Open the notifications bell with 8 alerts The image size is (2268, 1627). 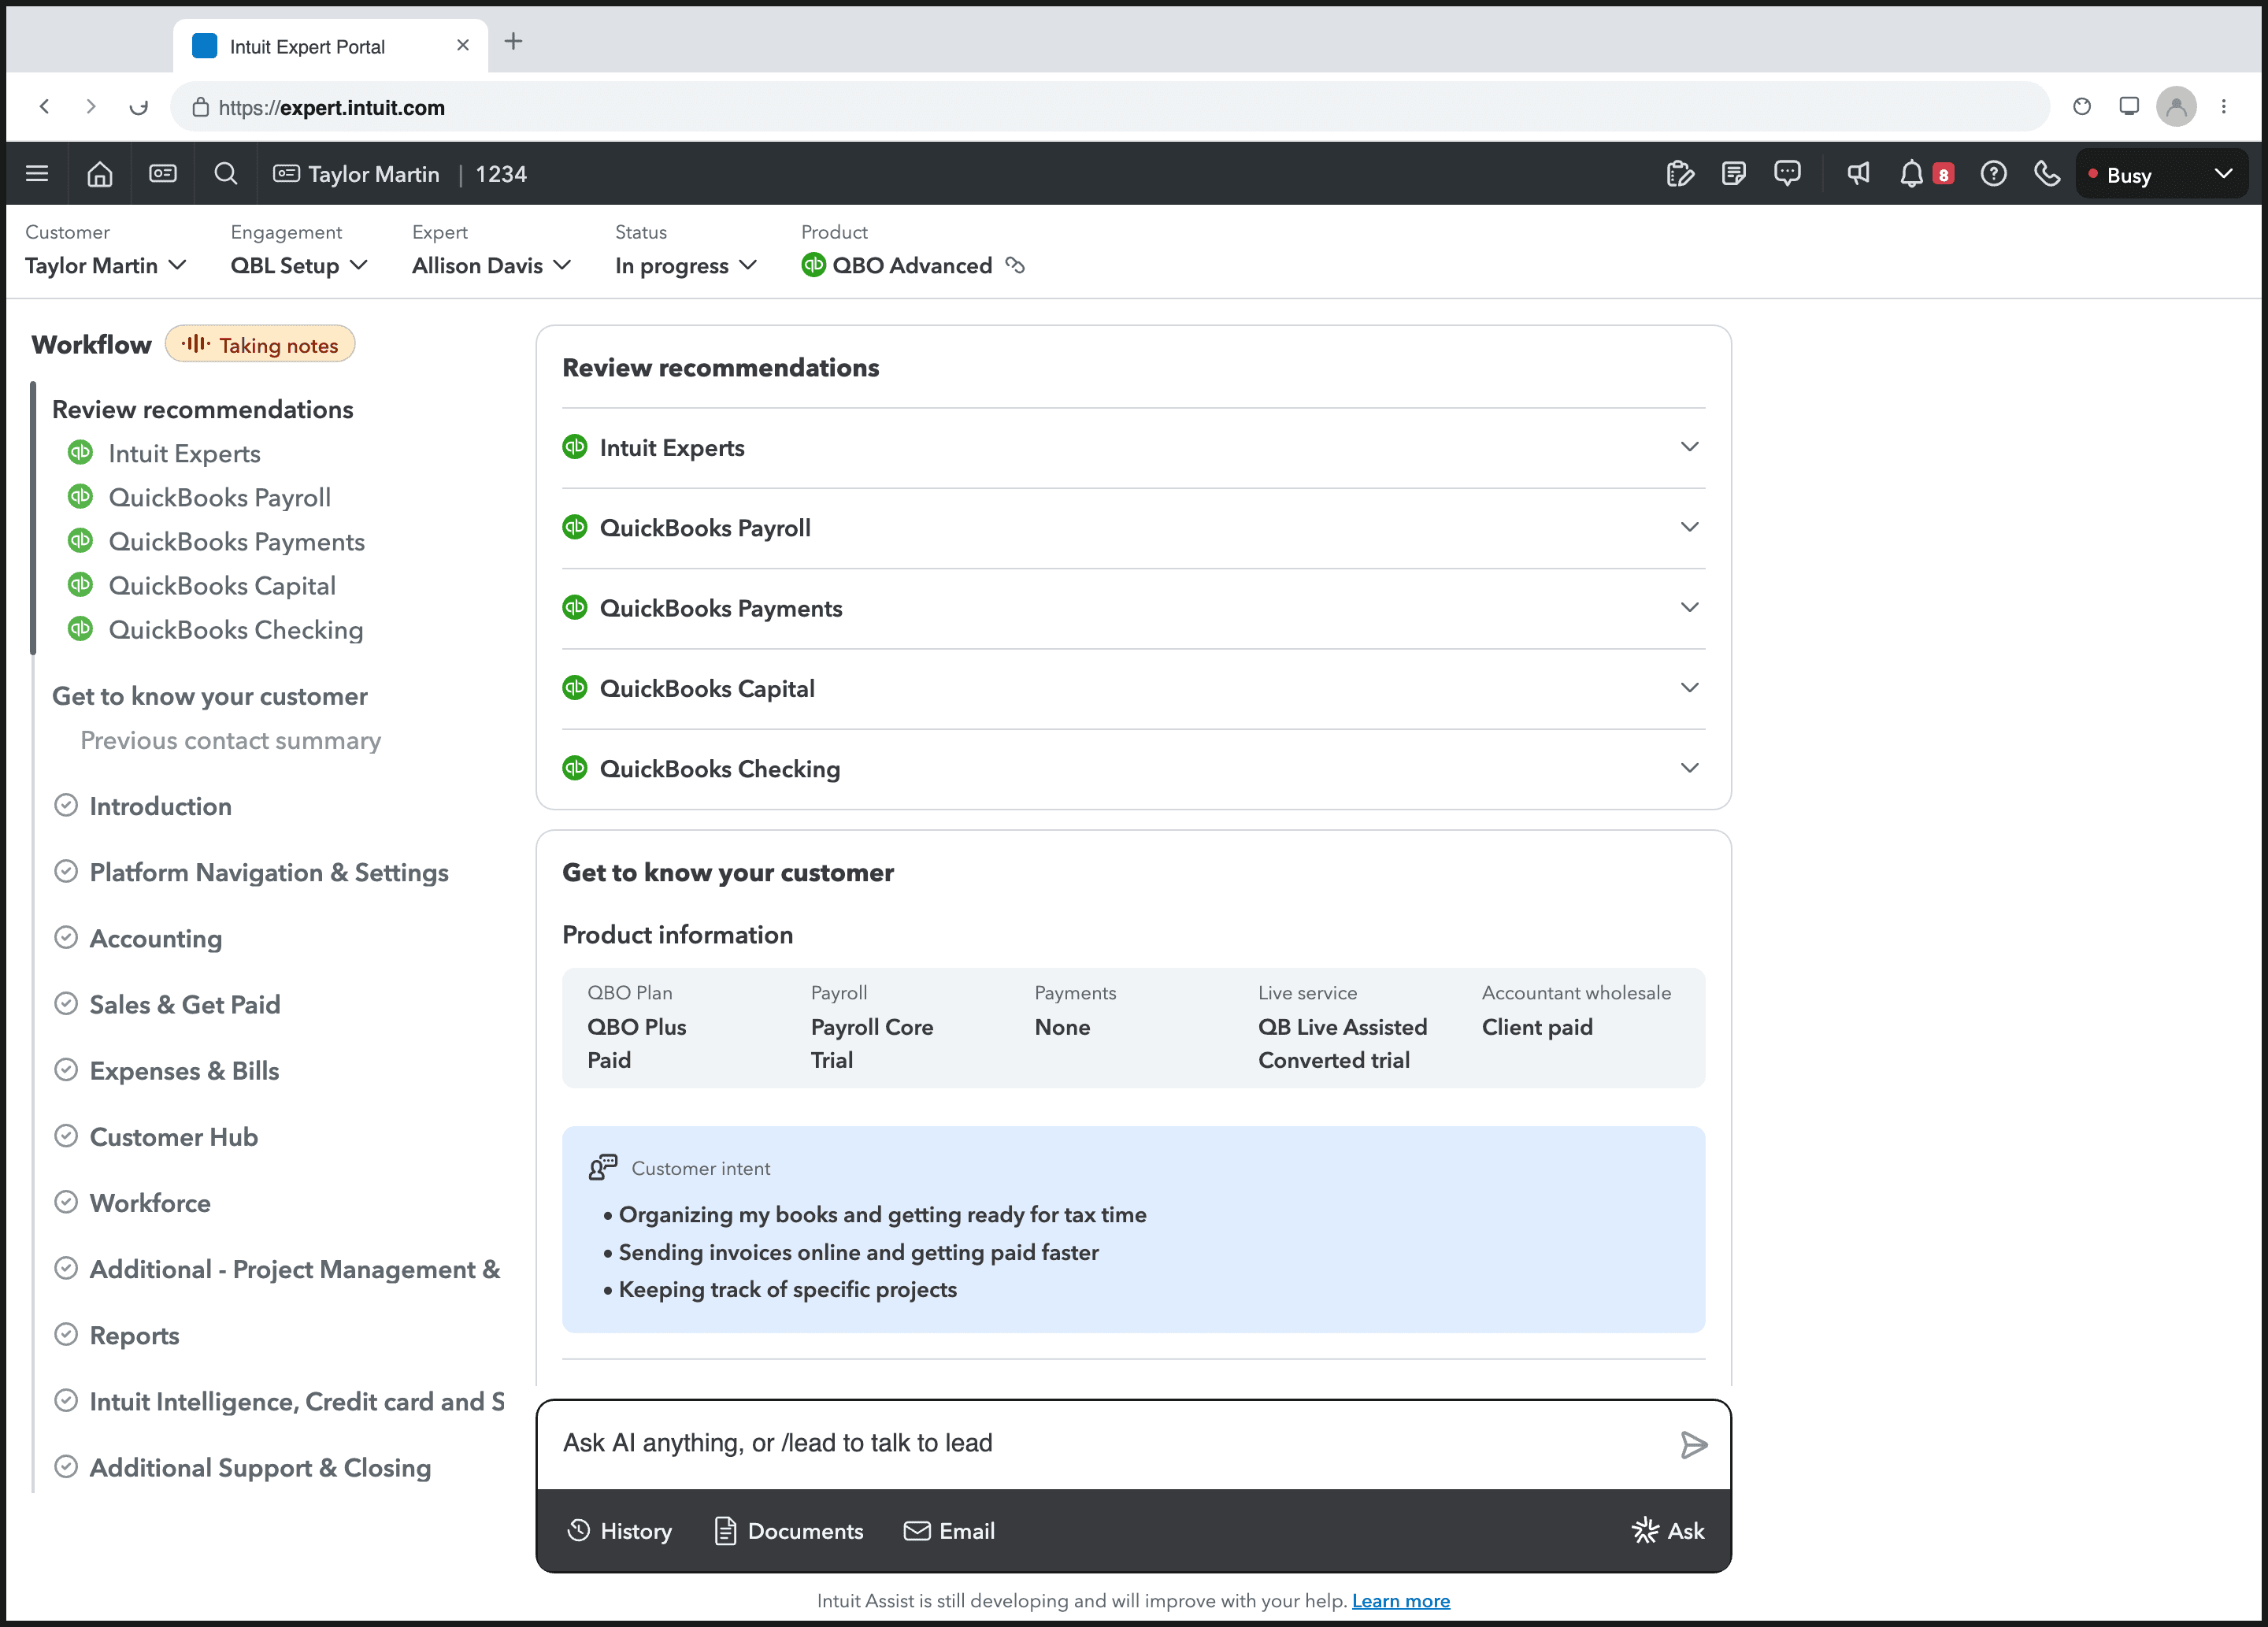pos(1925,174)
